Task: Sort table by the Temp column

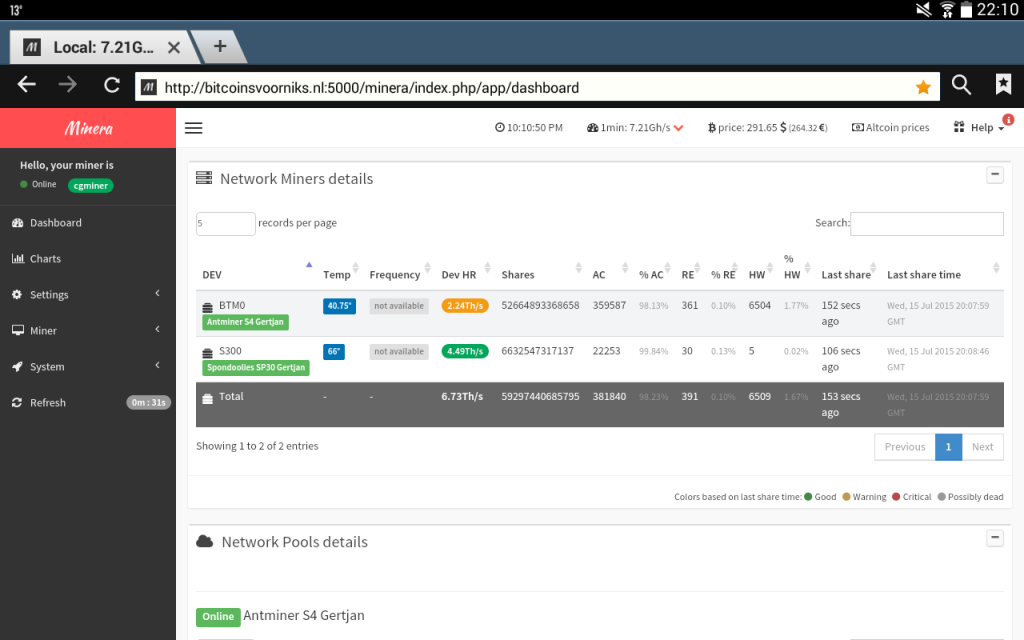Action: [338, 275]
